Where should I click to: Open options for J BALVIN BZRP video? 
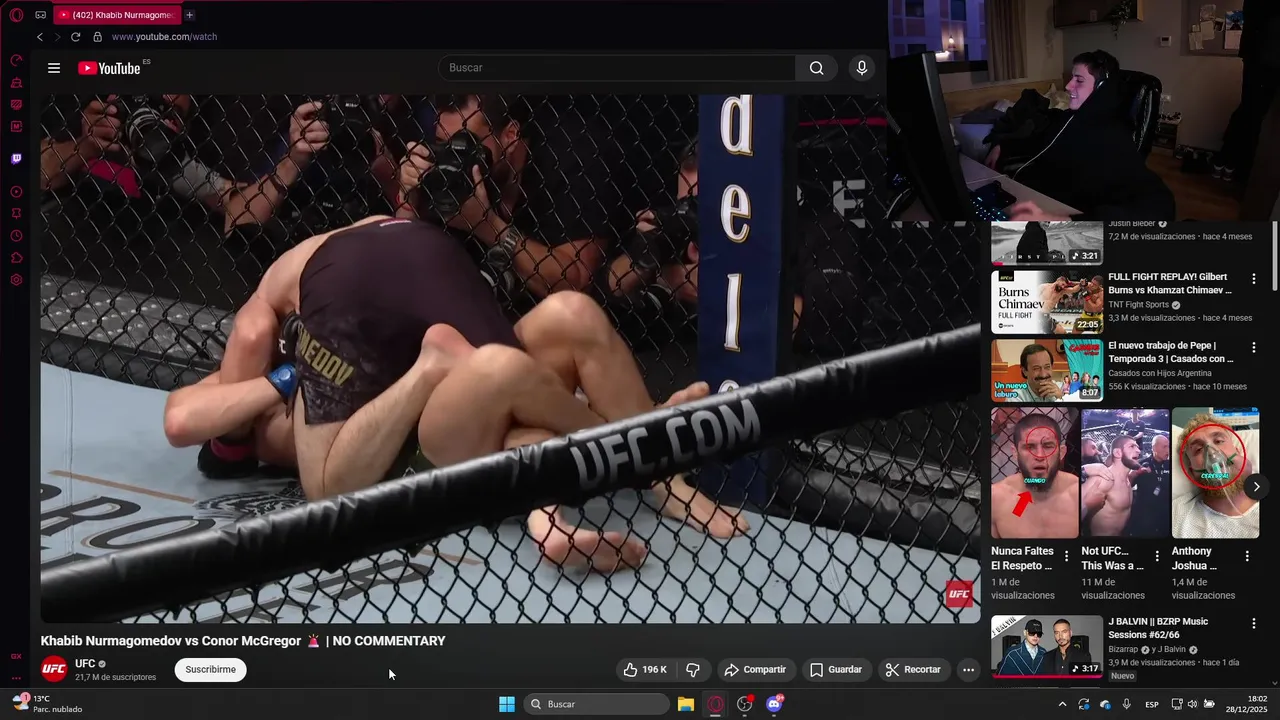(x=1254, y=624)
